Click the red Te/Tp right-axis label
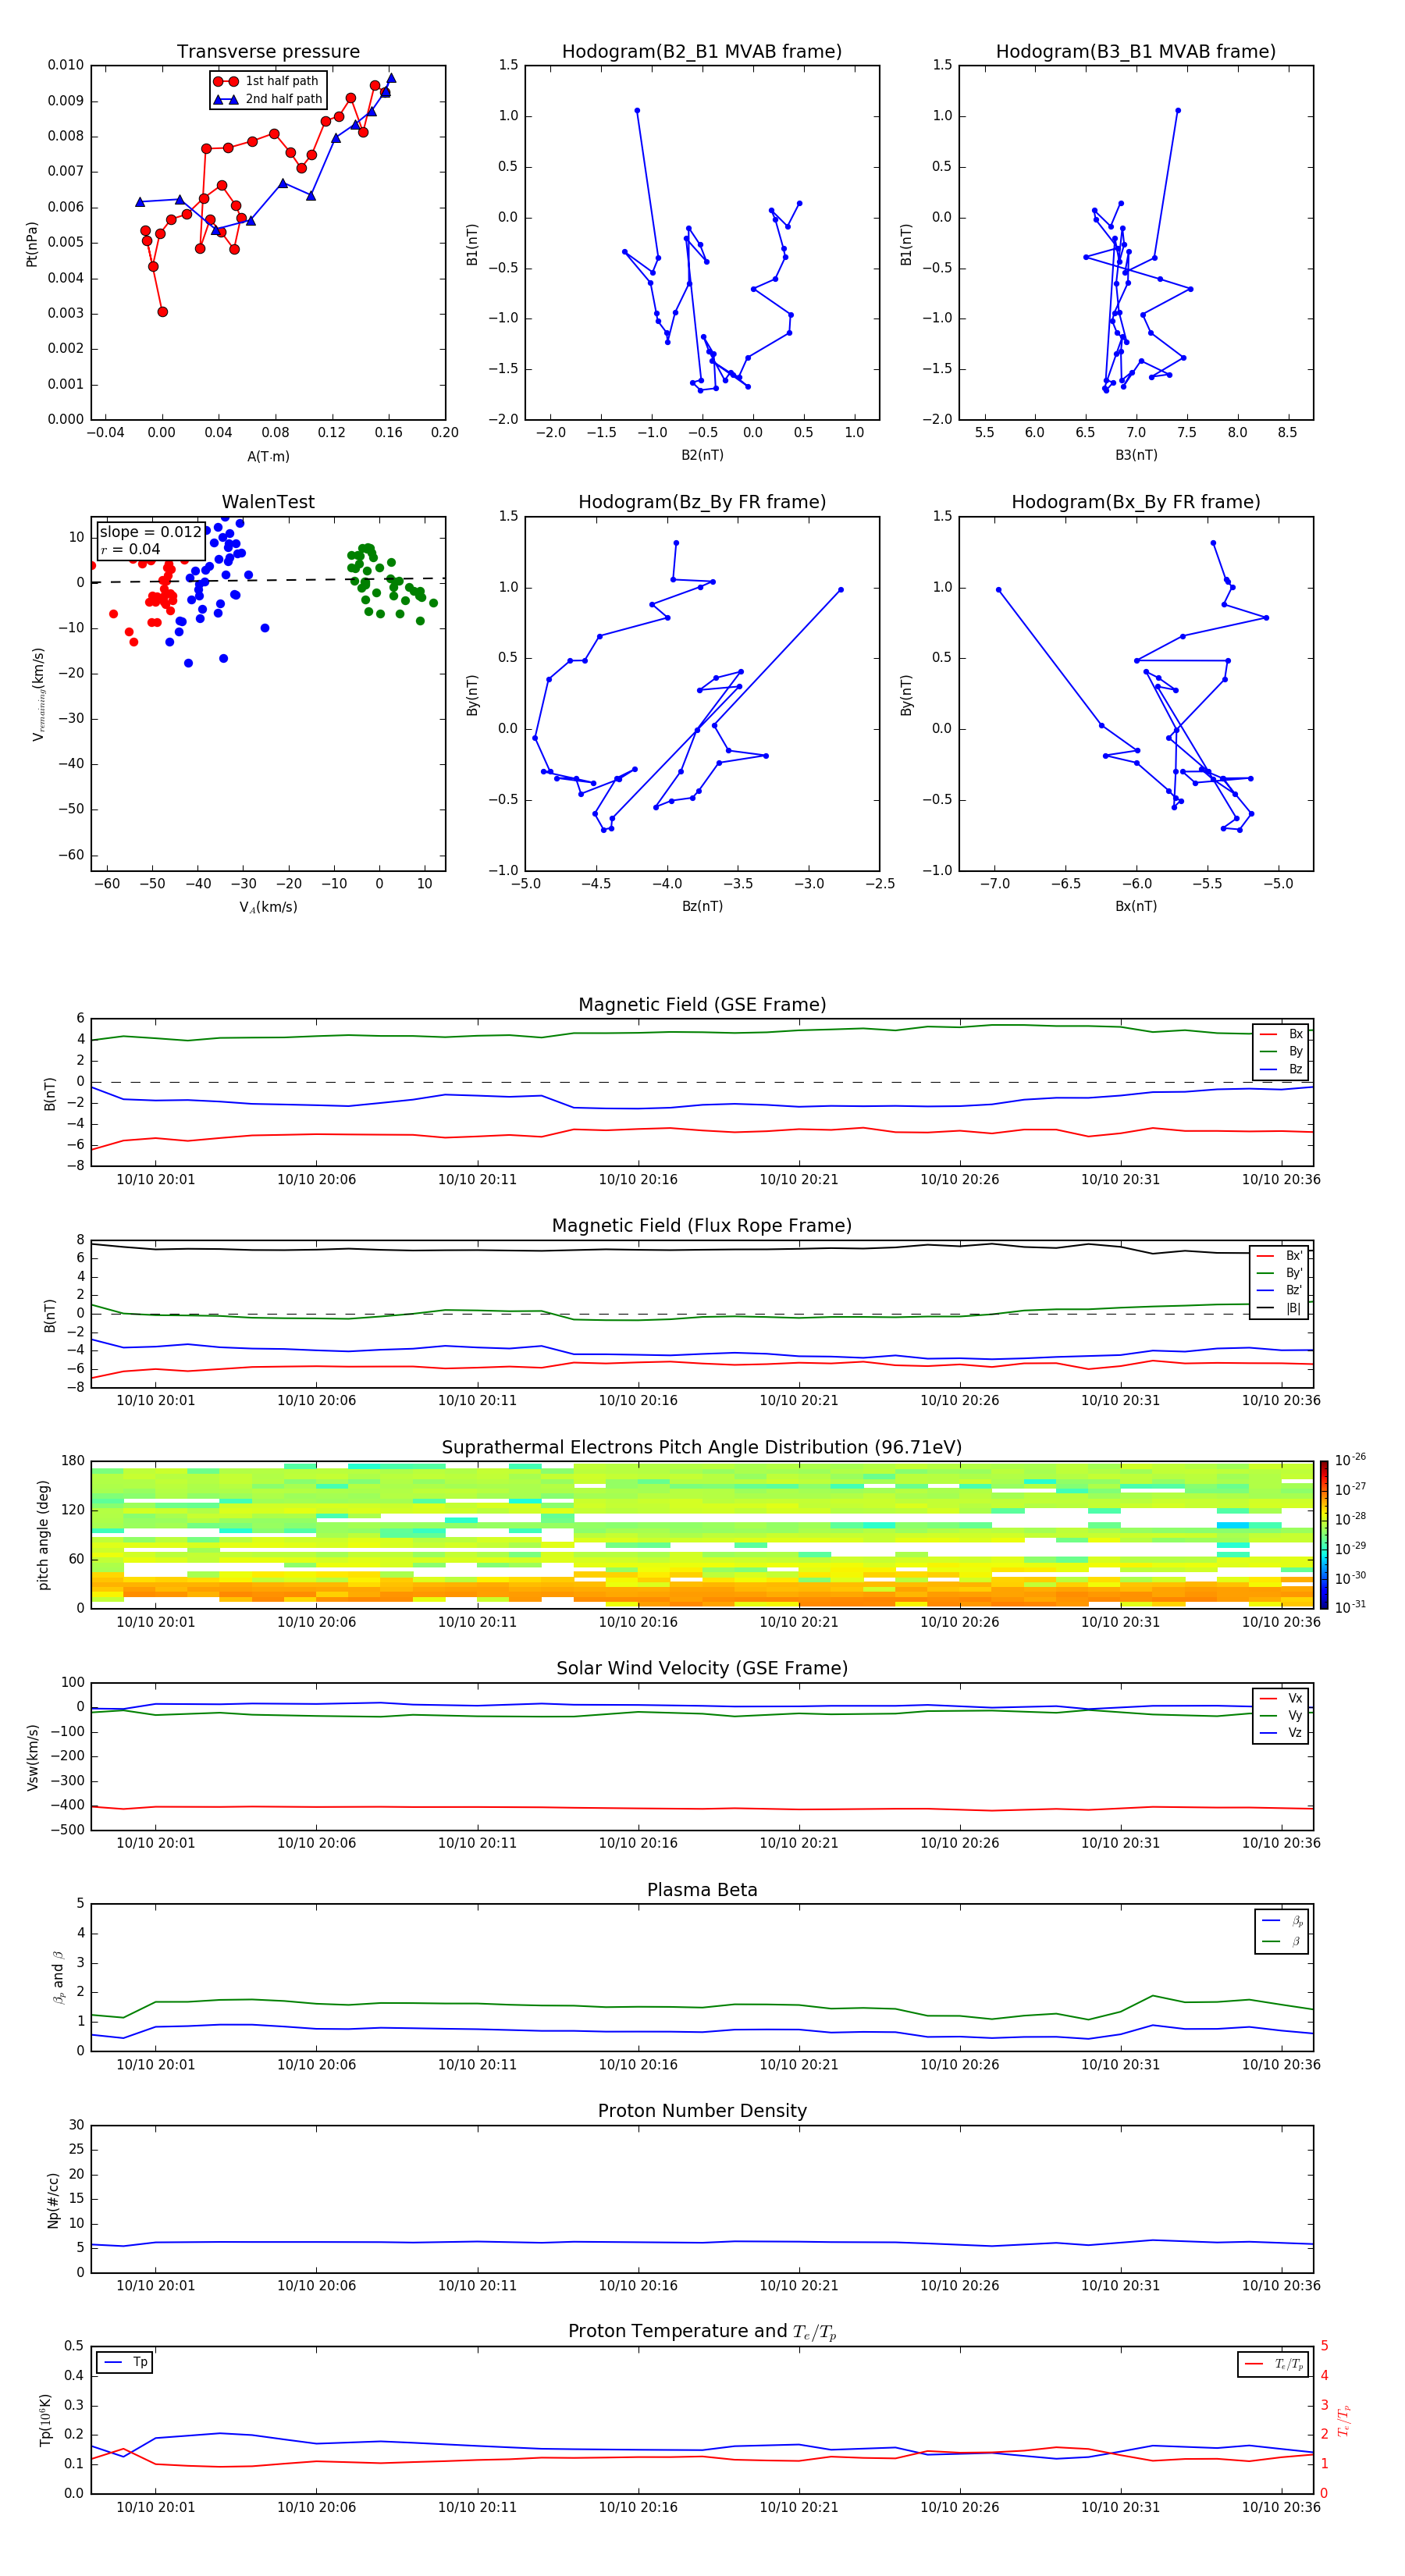Image resolution: width=1405 pixels, height=2576 pixels. (x=1344, y=2420)
